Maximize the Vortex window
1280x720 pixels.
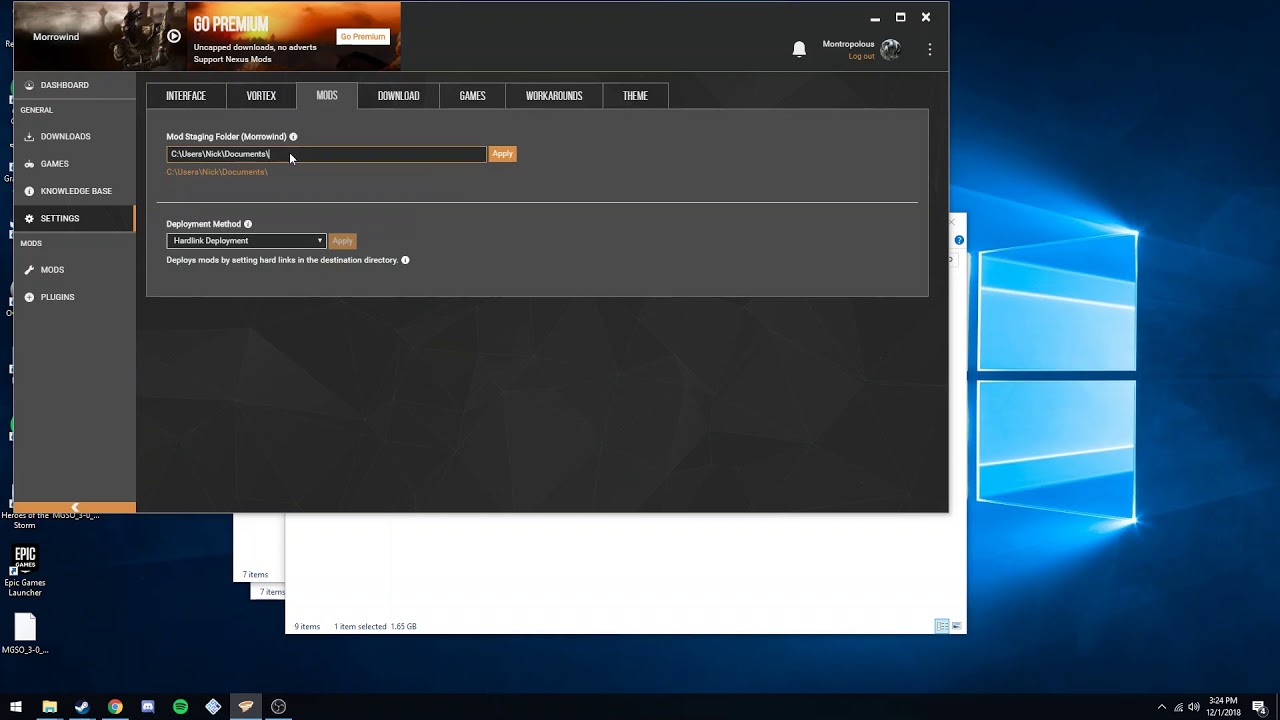point(900,18)
